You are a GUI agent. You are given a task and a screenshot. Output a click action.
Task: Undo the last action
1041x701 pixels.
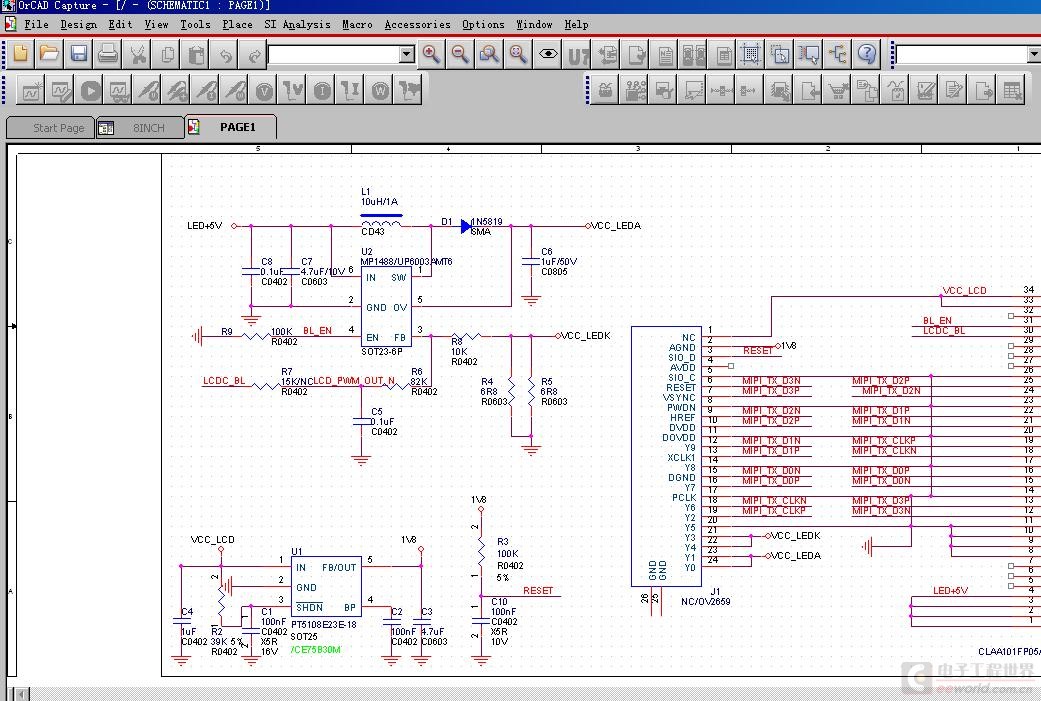[x=225, y=54]
